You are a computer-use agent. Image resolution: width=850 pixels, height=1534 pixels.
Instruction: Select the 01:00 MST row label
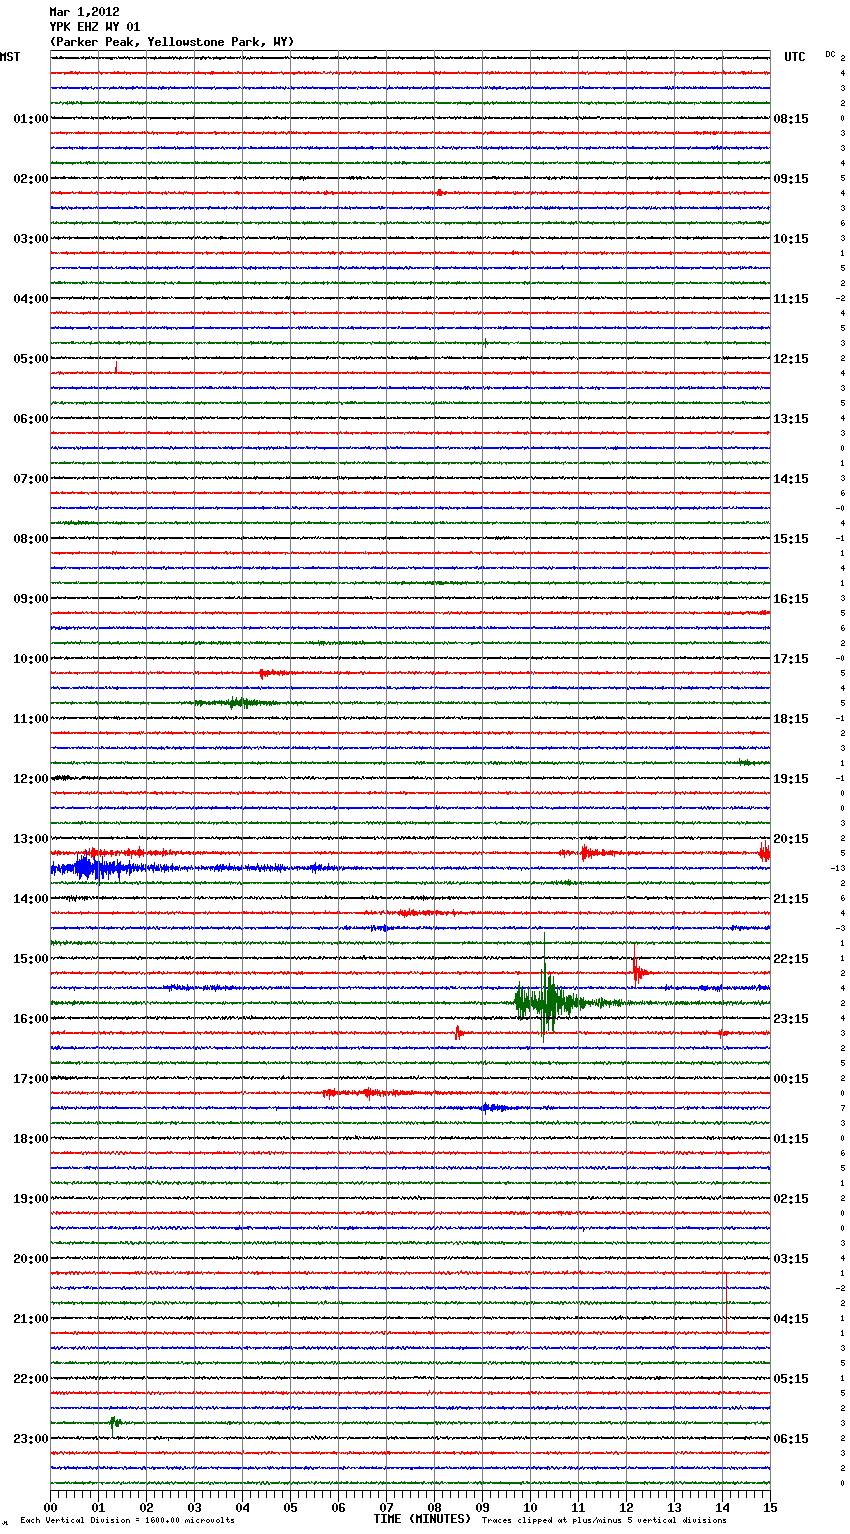pyautogui.click(x=31, y=119)
